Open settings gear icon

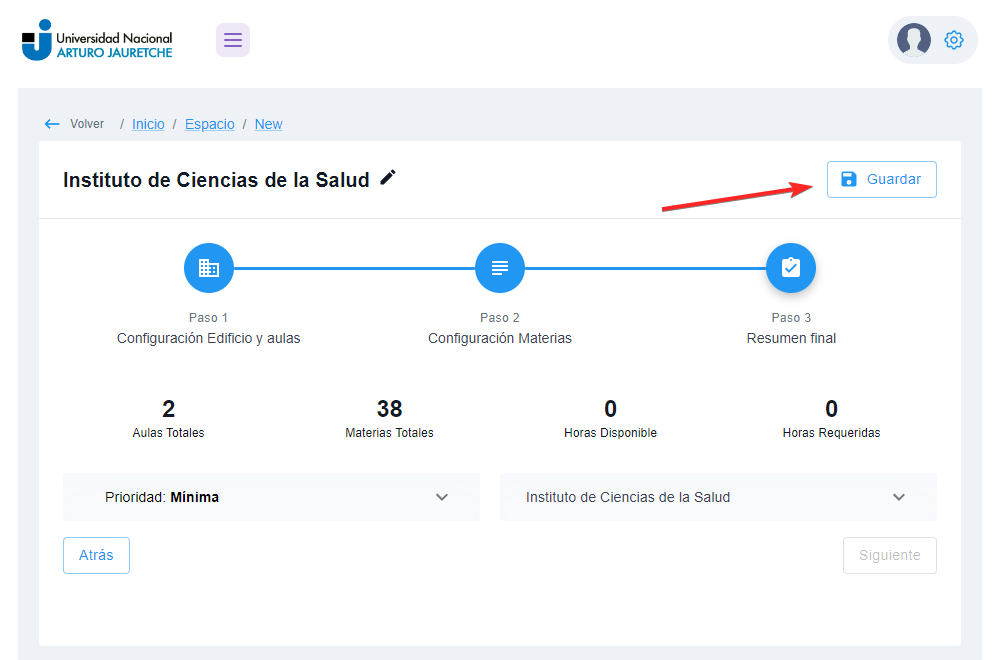[x=953, y=40]
